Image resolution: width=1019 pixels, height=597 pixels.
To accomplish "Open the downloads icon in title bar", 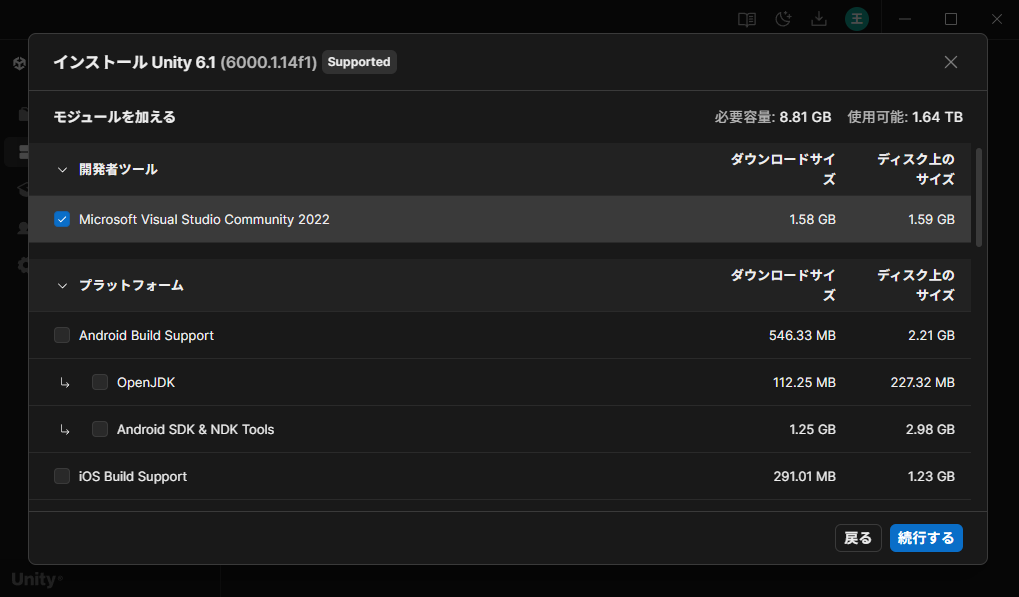I will tap(819, 19).
